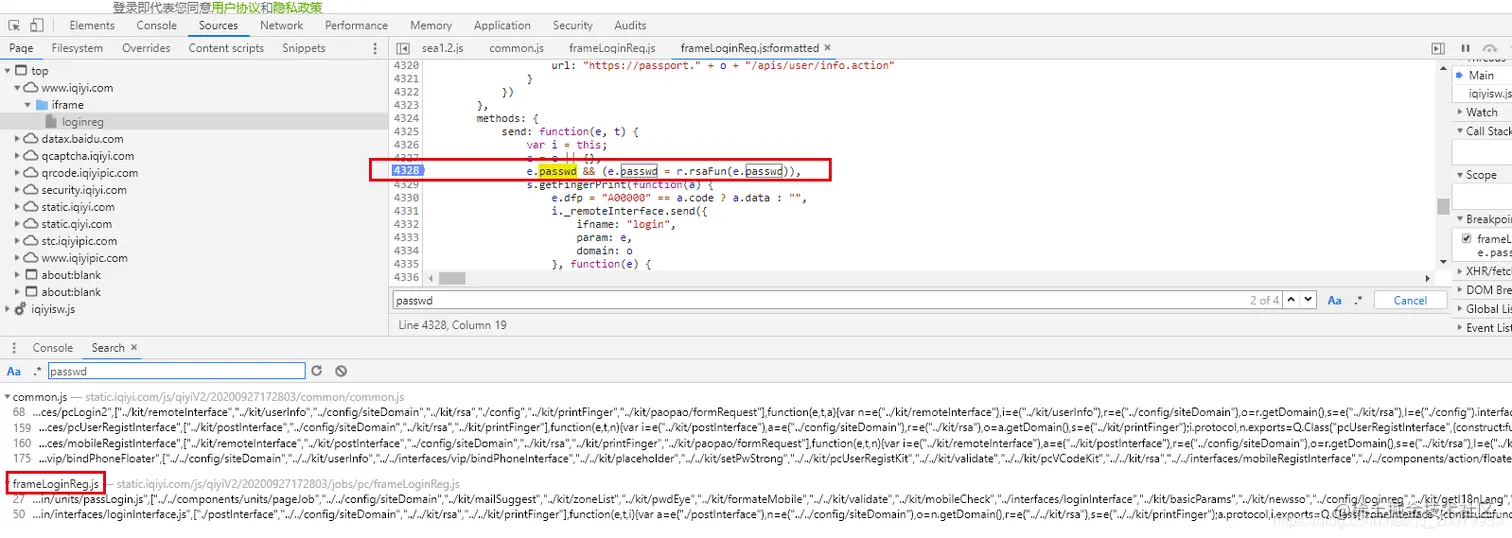
Task: Open the Security panel
Action: pos(572,25)
